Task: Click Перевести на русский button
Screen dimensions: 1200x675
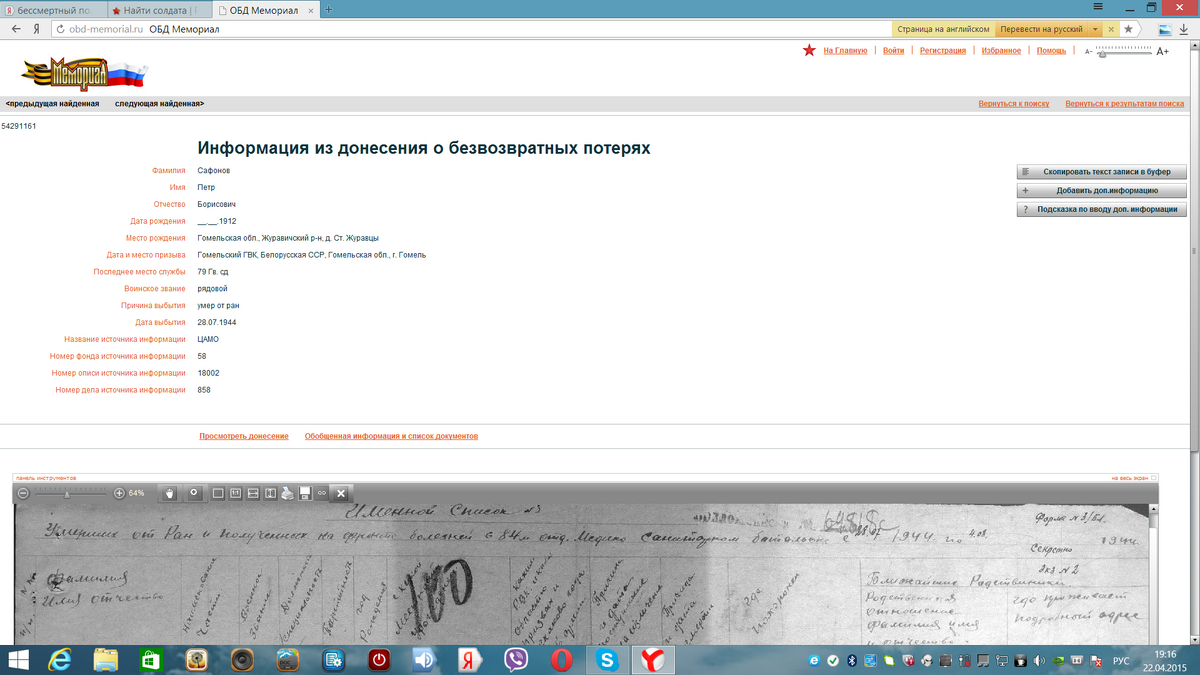Action: pos(1041,29)
